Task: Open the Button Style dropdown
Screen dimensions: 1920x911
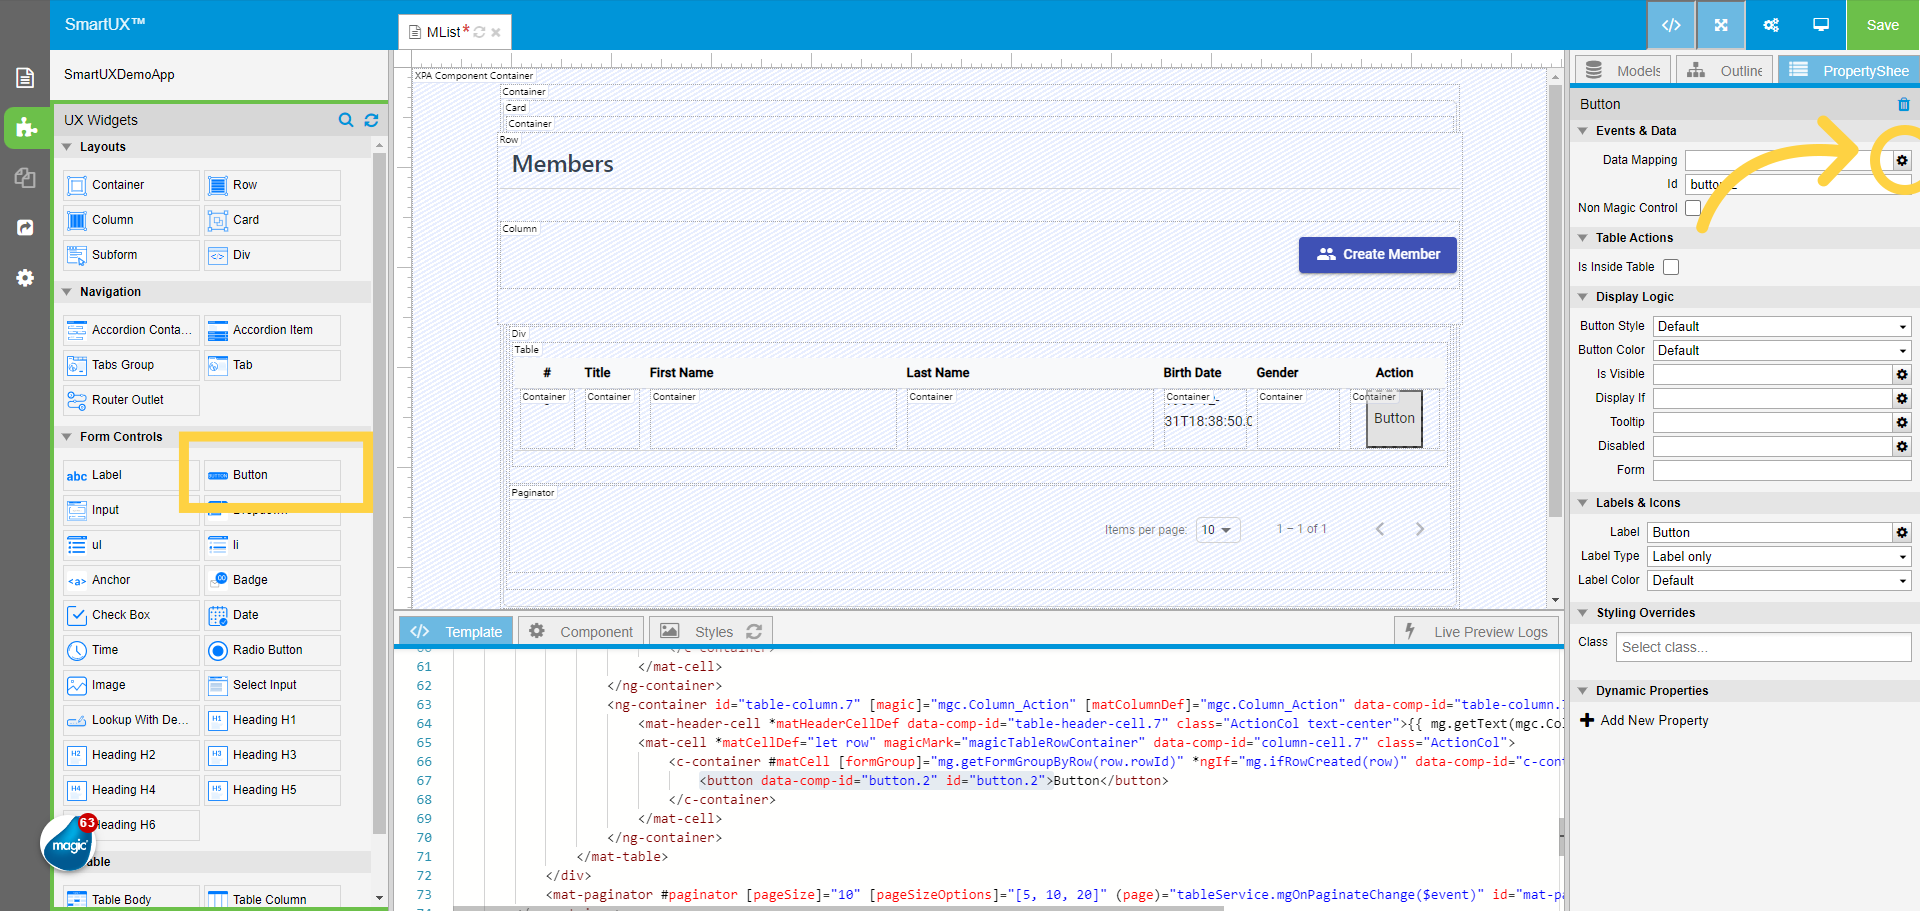Action: click(x=1781, y=326)
